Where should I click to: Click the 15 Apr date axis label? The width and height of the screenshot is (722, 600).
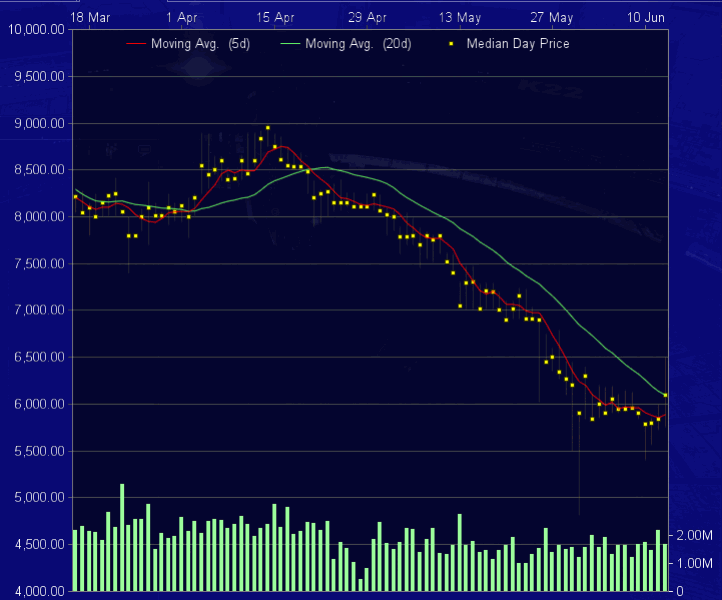[x=275, y=17]
